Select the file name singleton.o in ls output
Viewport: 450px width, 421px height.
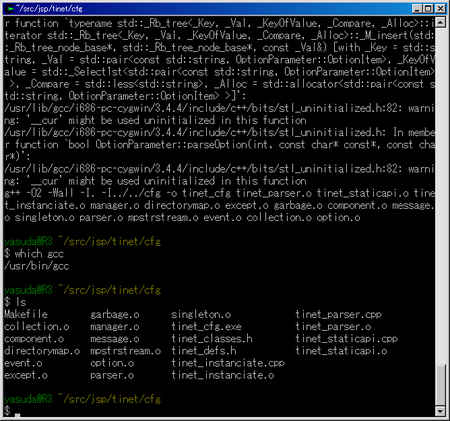pos(201,314)
